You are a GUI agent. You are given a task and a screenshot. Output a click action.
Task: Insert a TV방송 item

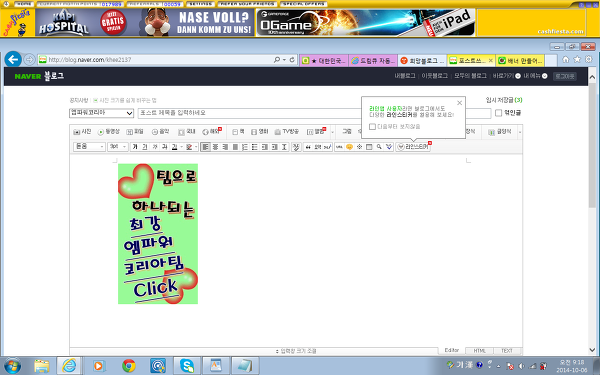(287, 132)
